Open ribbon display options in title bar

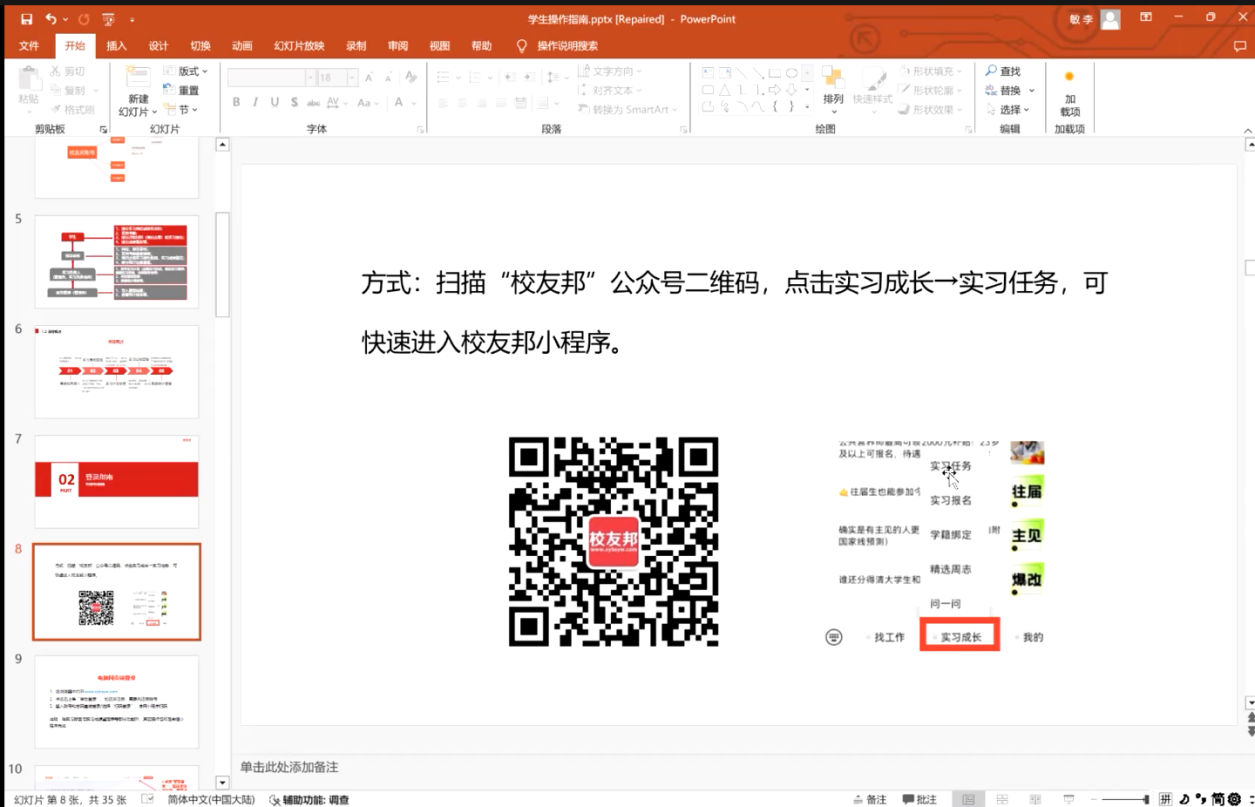[1146, 18]
